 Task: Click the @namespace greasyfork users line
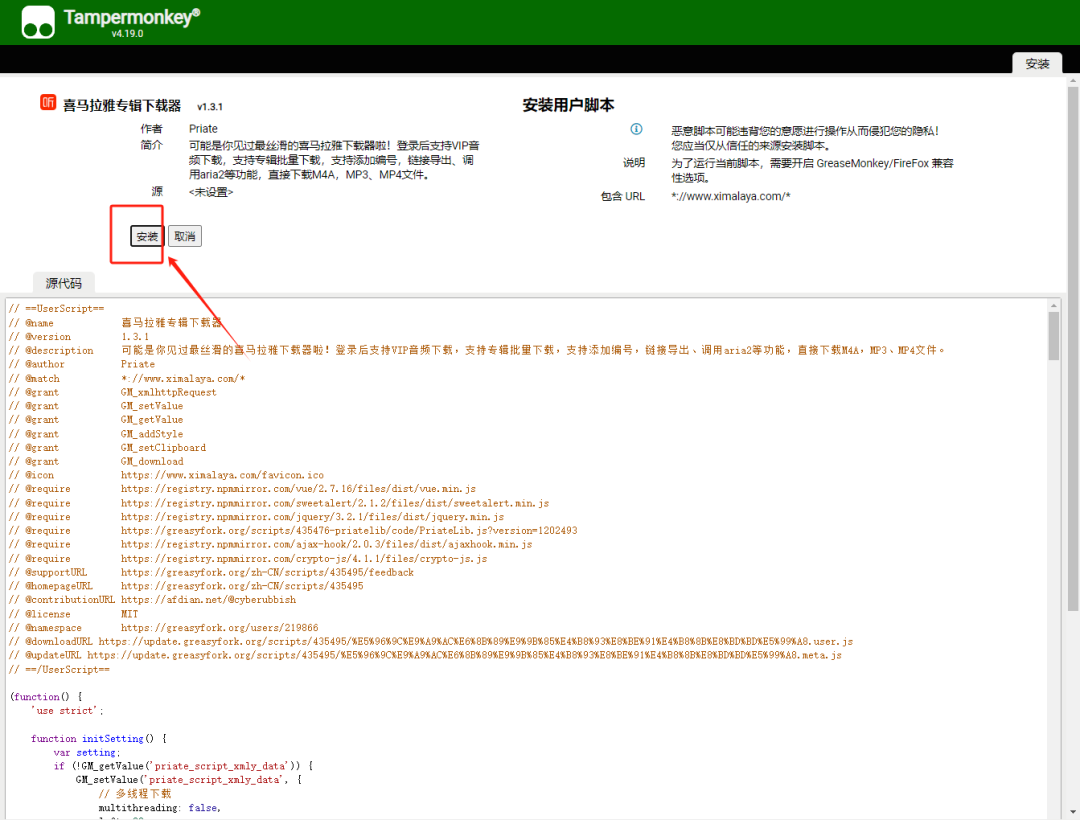(163, 628)
